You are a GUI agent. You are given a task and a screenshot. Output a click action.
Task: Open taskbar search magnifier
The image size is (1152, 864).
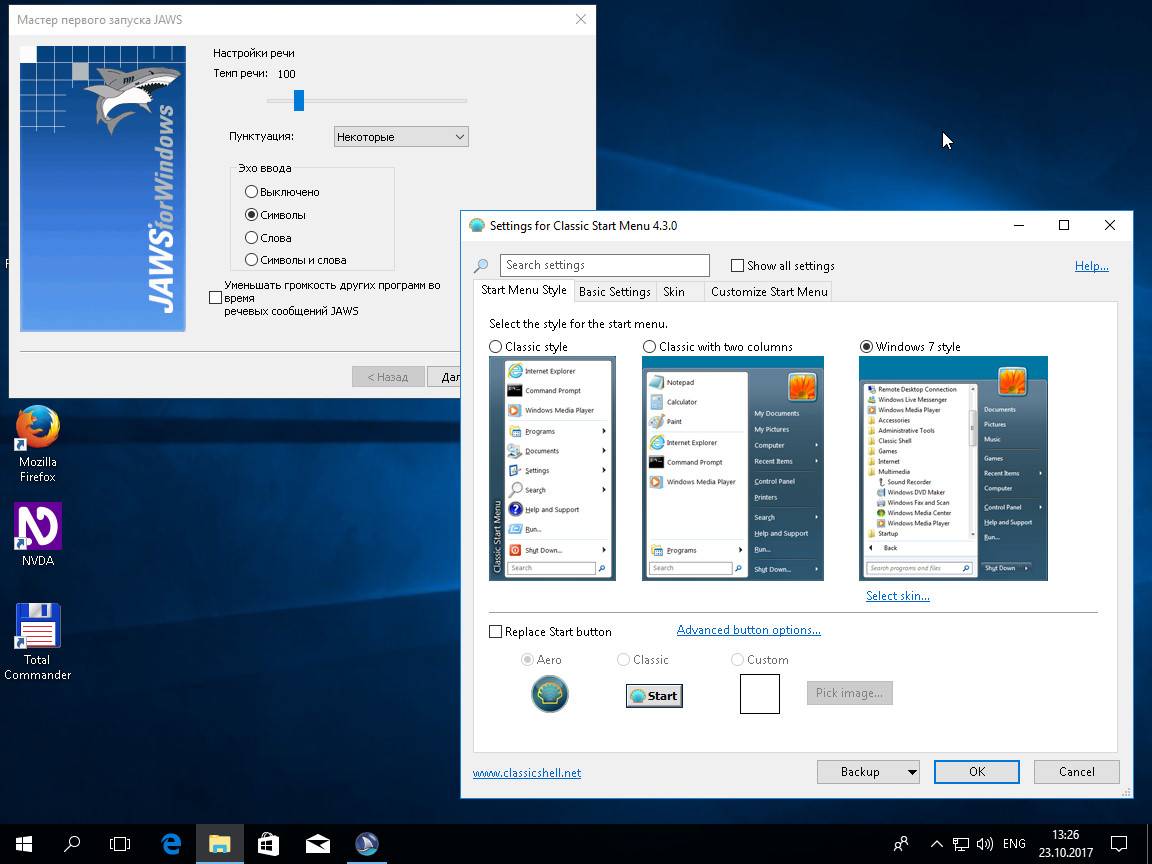click(x=72, y=843)
